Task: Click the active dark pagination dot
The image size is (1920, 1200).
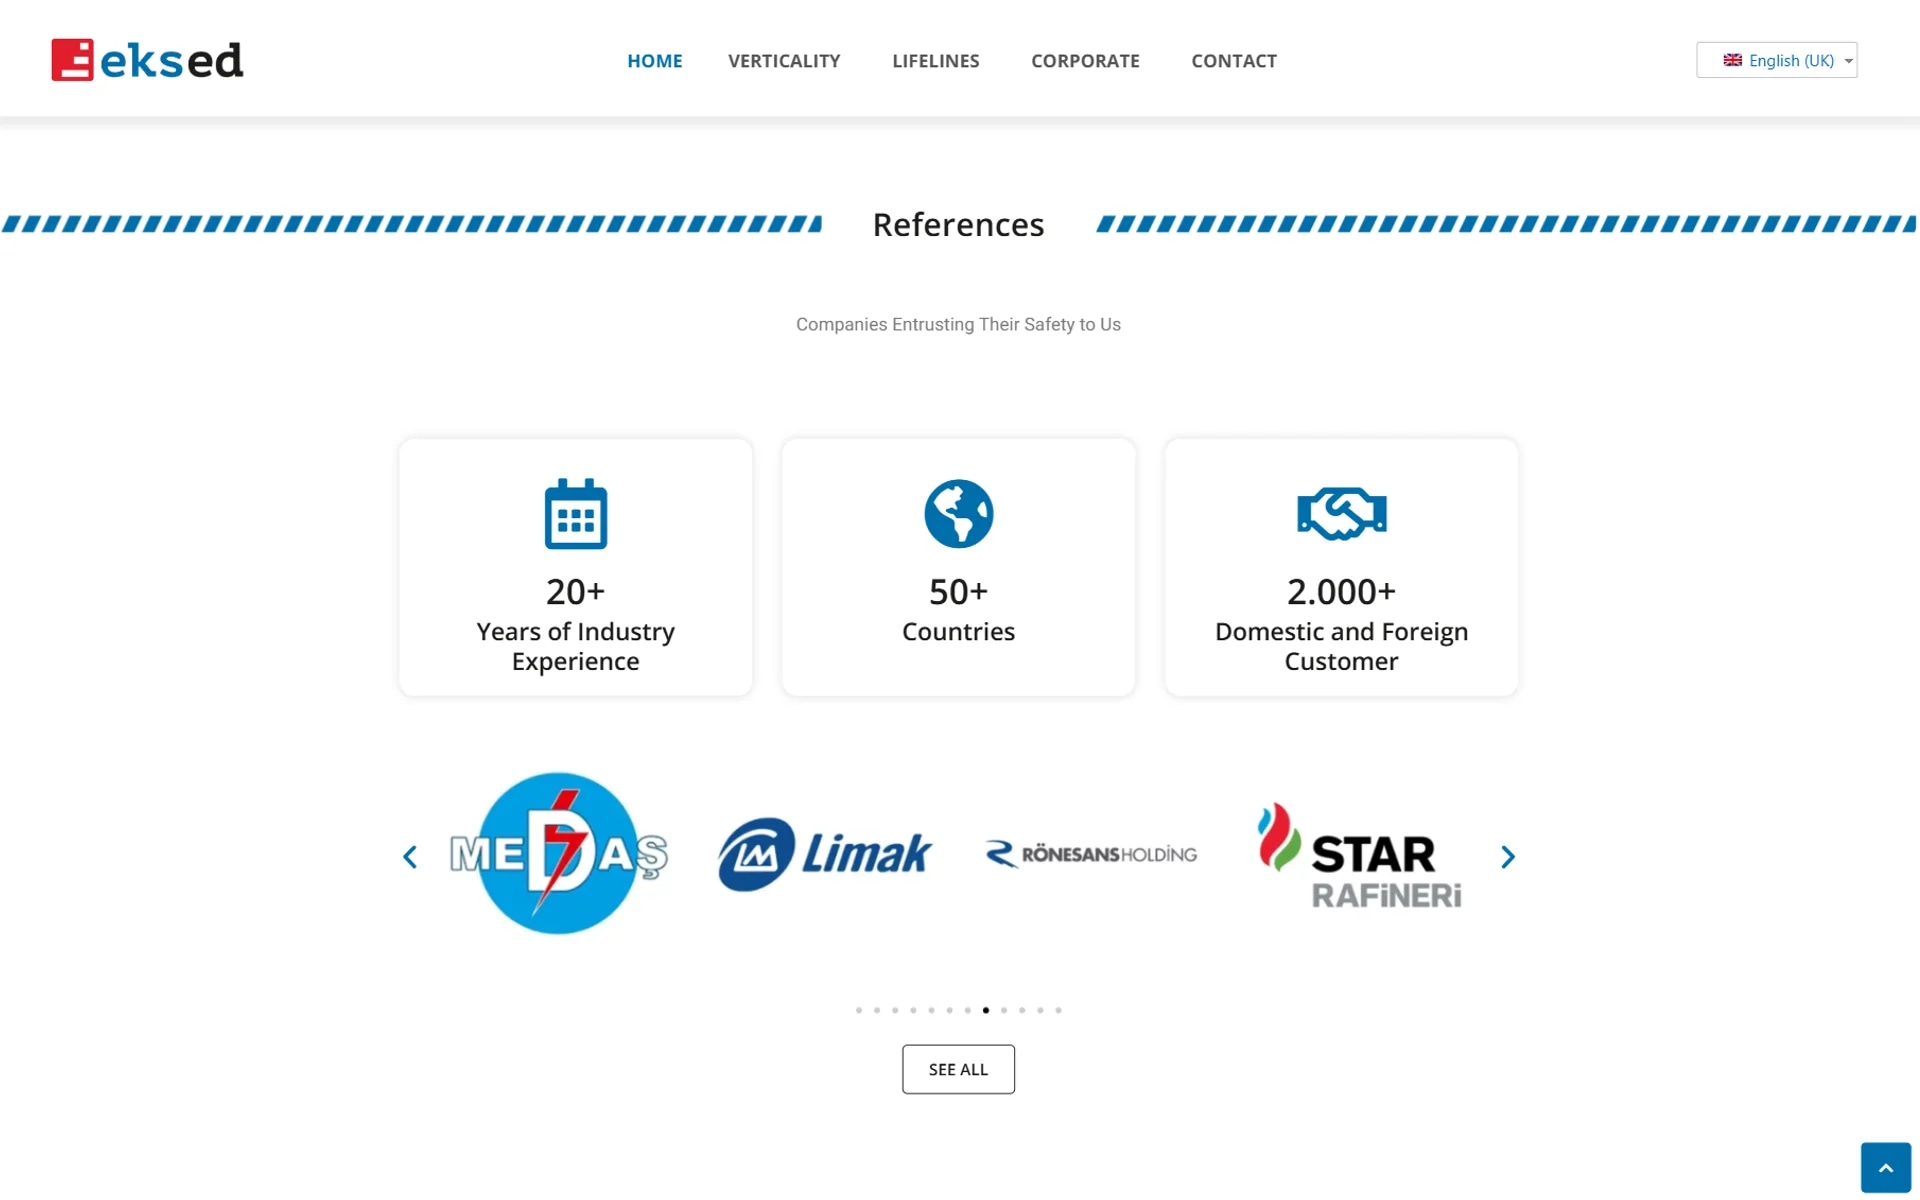Action: point(986,1010)
